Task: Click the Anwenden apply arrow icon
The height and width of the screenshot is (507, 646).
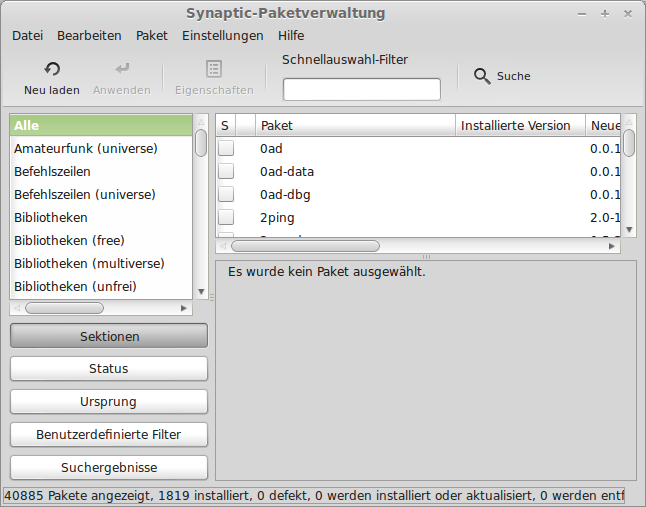Action: tap(122, 68)
